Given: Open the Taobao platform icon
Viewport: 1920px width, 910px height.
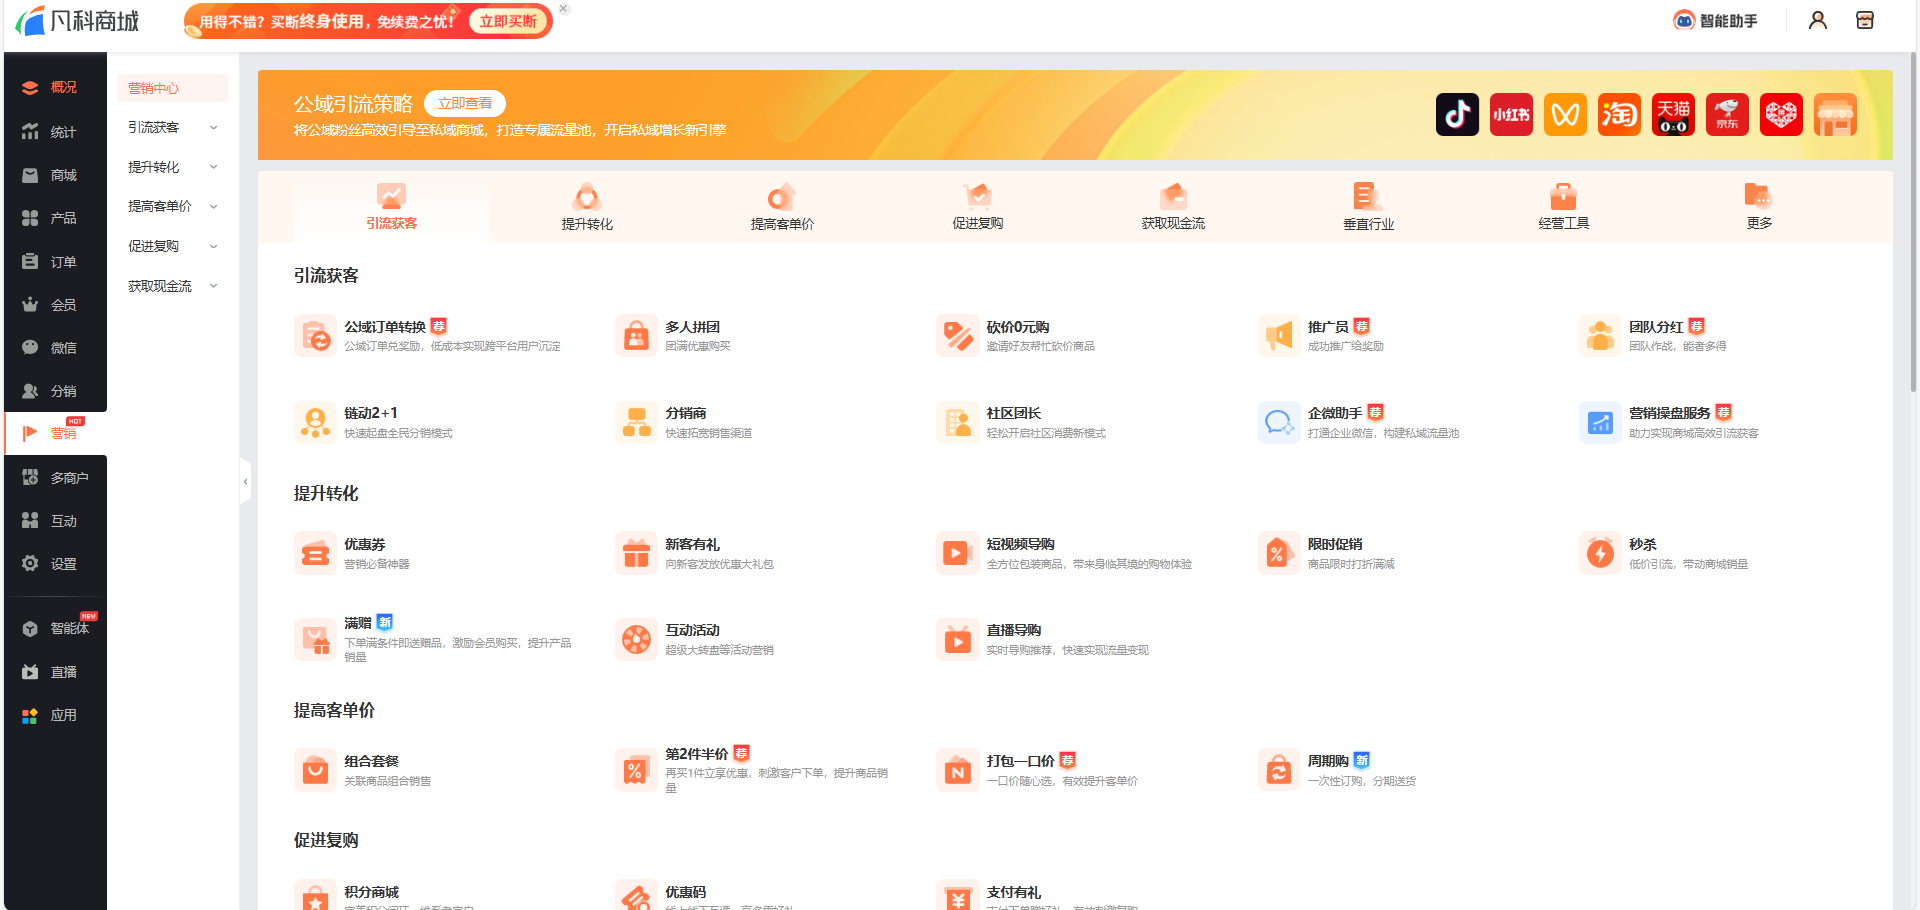Looking at the screenshot, I should coord(1619,115).
